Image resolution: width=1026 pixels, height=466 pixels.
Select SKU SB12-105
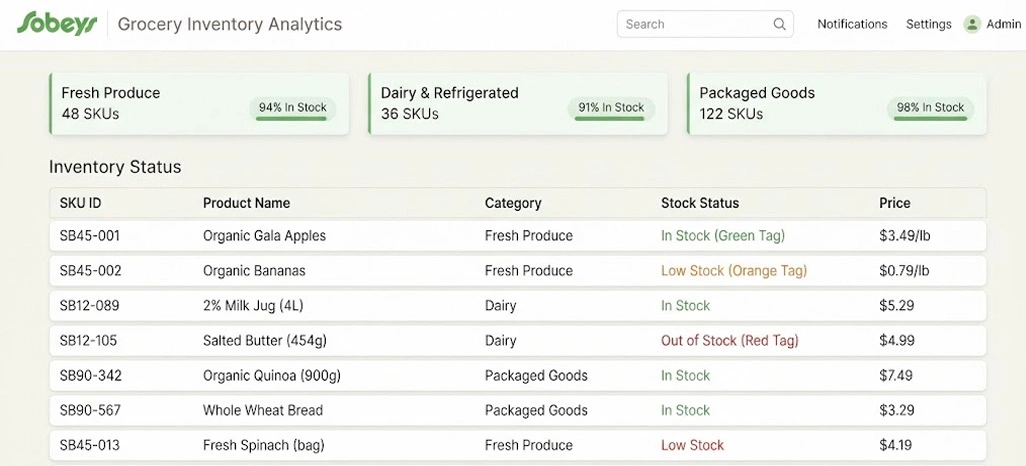tap(90, 340)
